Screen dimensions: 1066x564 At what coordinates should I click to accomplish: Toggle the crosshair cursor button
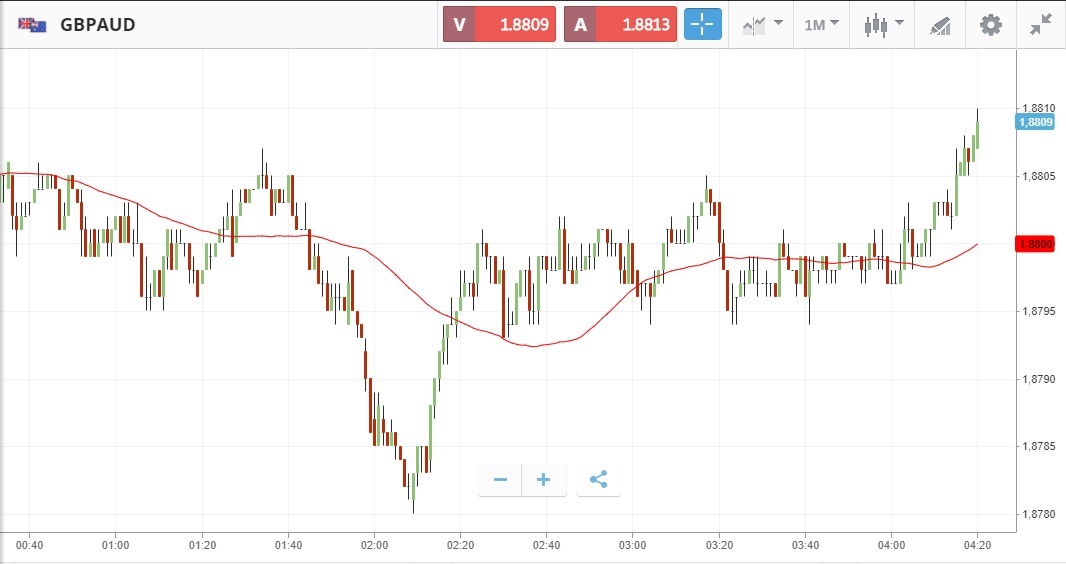click(703, 25)
